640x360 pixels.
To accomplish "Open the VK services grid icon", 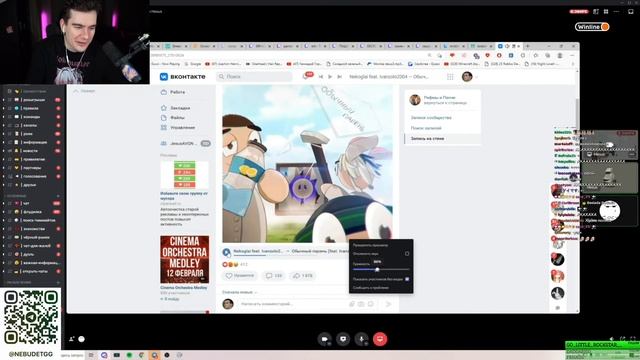I will tap(450, 76).
